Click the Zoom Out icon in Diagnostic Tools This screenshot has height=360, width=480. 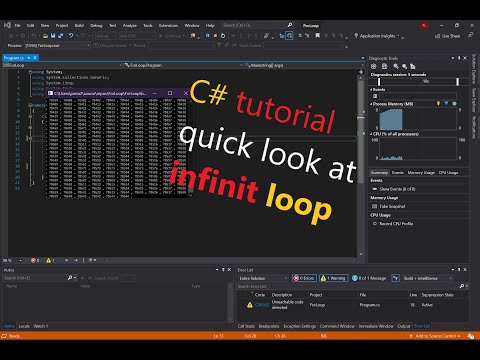pos(404,66)
